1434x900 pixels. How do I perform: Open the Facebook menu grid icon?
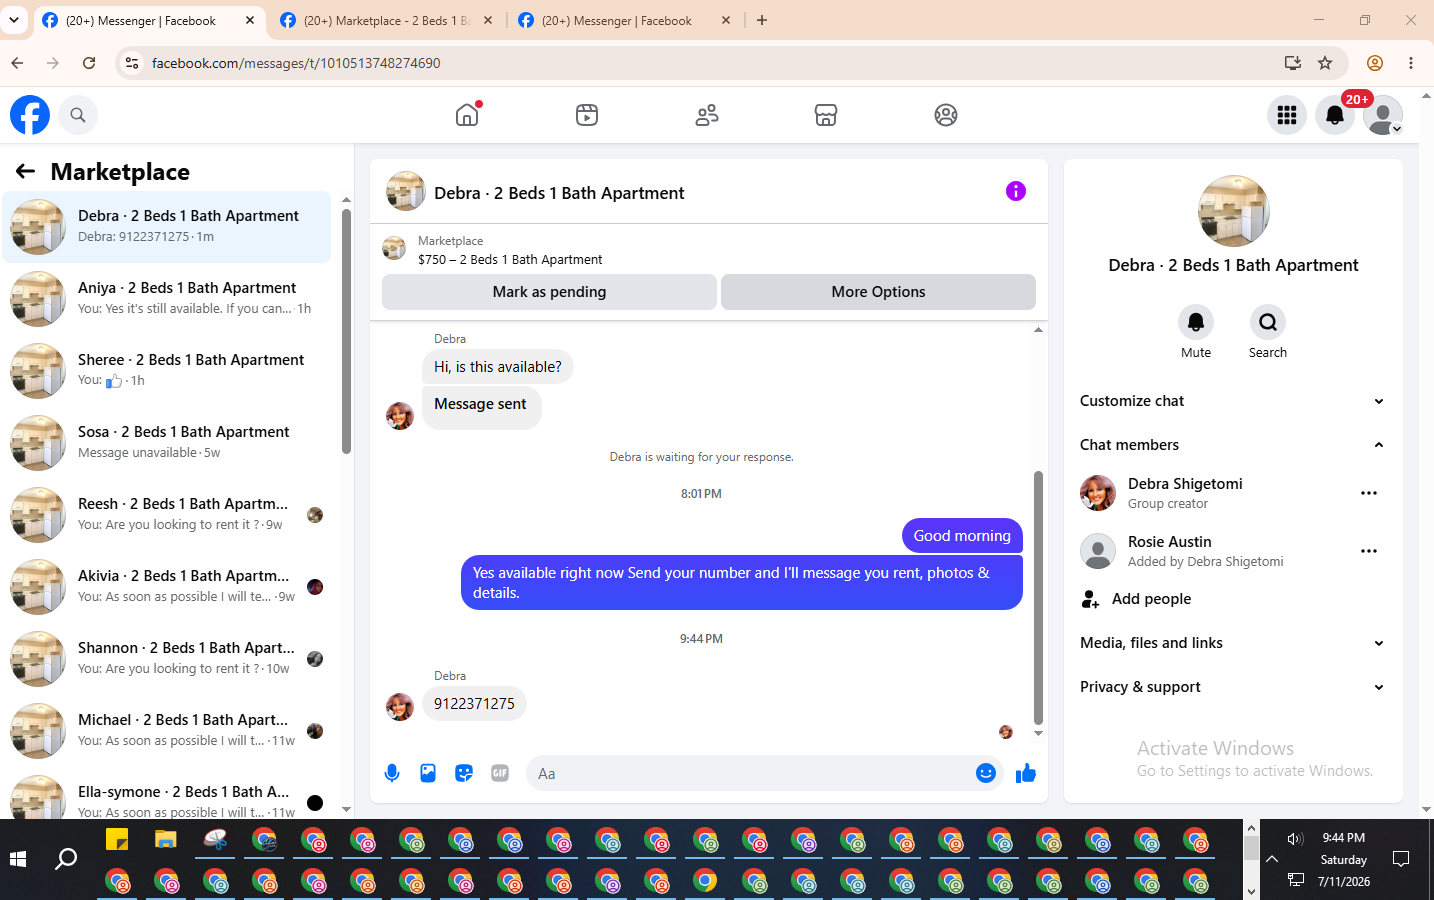(x=1287, y=115)
